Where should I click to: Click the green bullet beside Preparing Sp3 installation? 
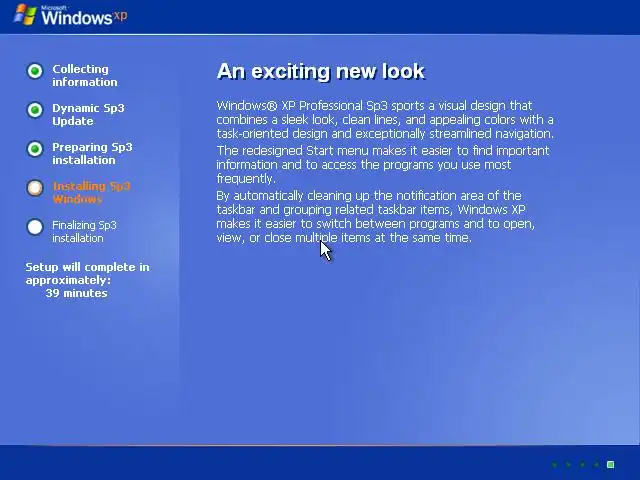tap(35, 149)
